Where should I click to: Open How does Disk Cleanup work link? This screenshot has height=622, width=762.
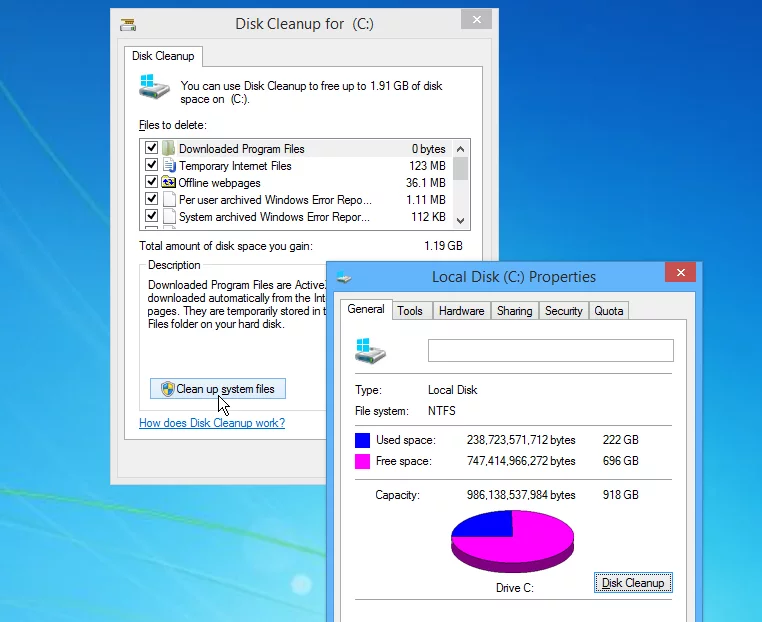(212, 423)
